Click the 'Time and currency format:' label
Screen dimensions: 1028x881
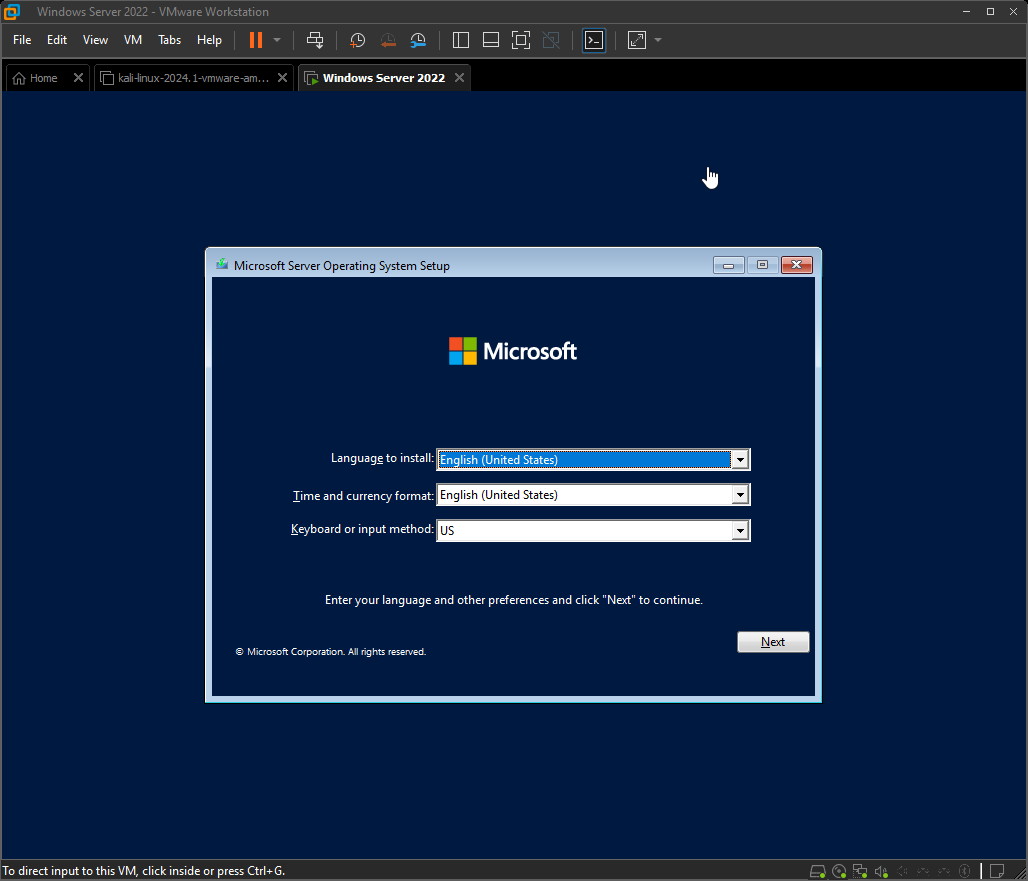point(363,496)
